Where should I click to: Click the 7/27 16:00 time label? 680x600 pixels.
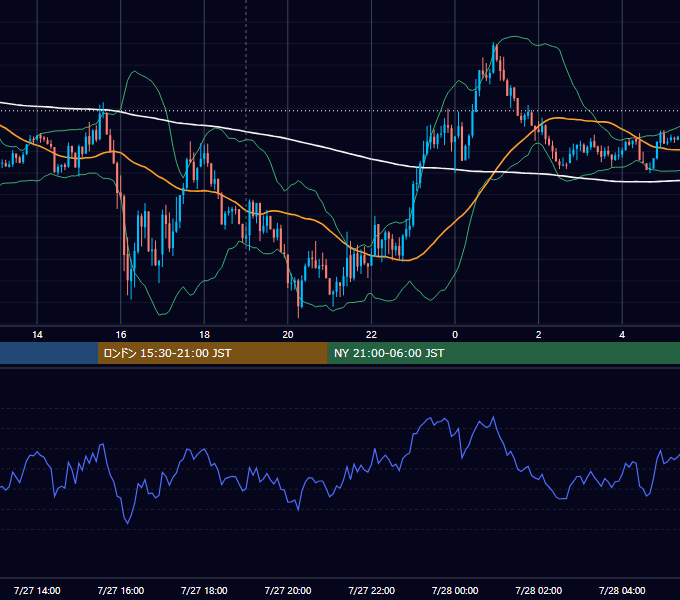(121, 590)
